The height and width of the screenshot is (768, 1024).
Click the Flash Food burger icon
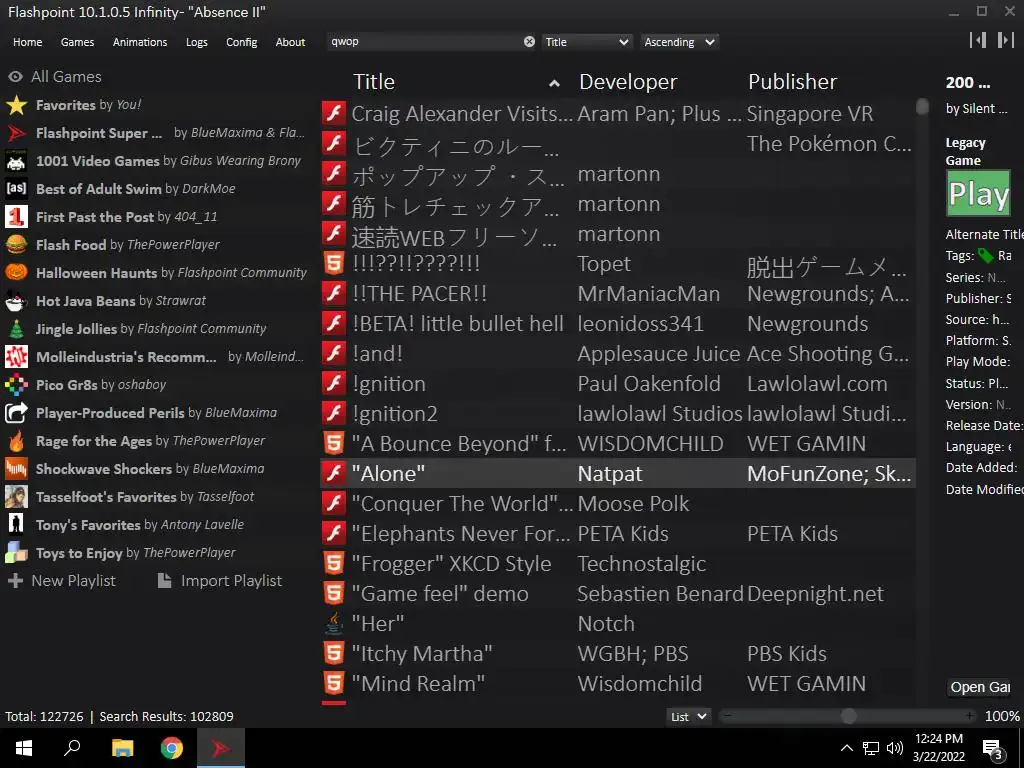16,245
